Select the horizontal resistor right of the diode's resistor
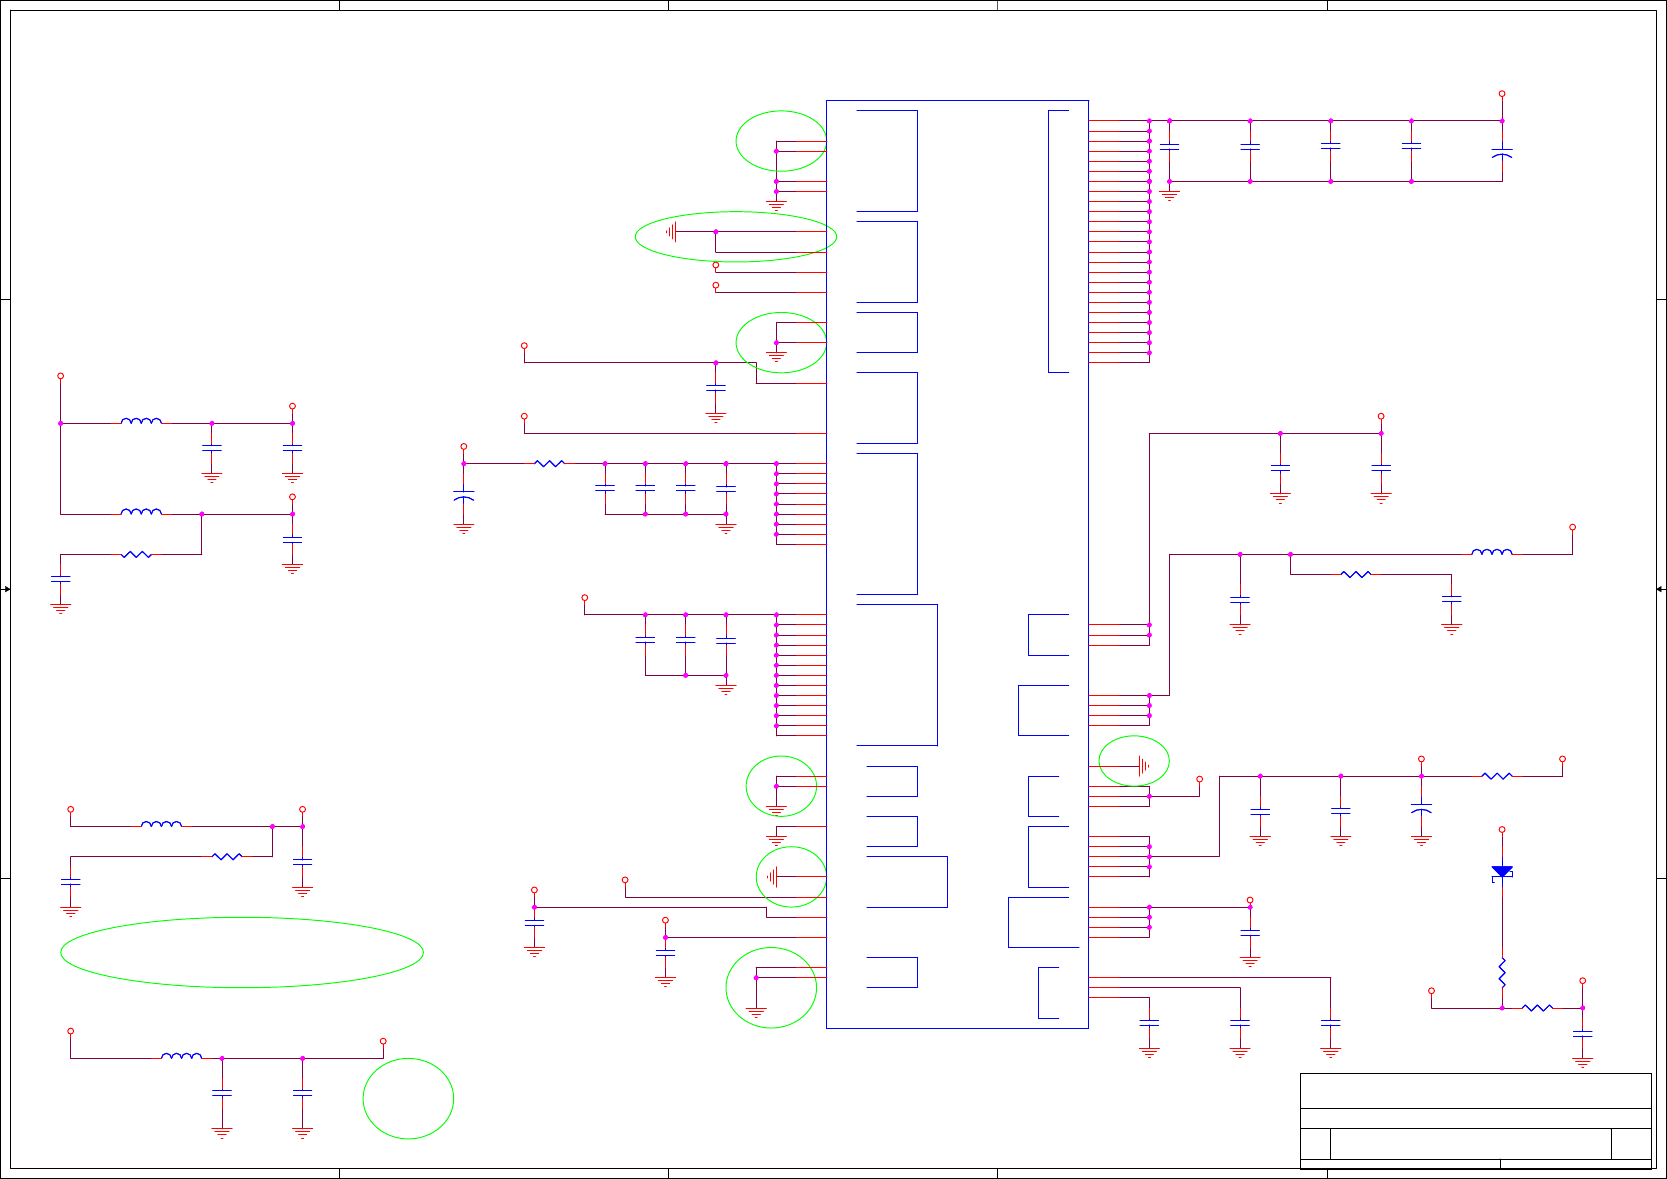Screen dimensions: 1667x1179 [1537, 1008]
